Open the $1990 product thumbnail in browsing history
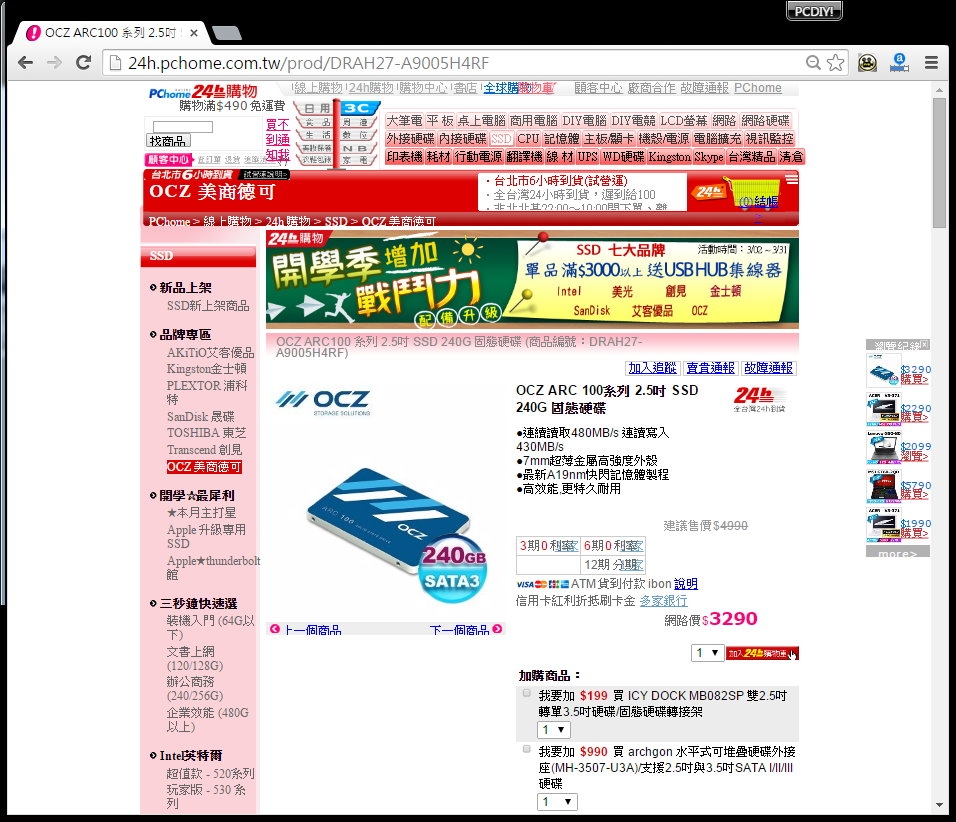Viewport: 956px width, 822px height. [883, 524]
